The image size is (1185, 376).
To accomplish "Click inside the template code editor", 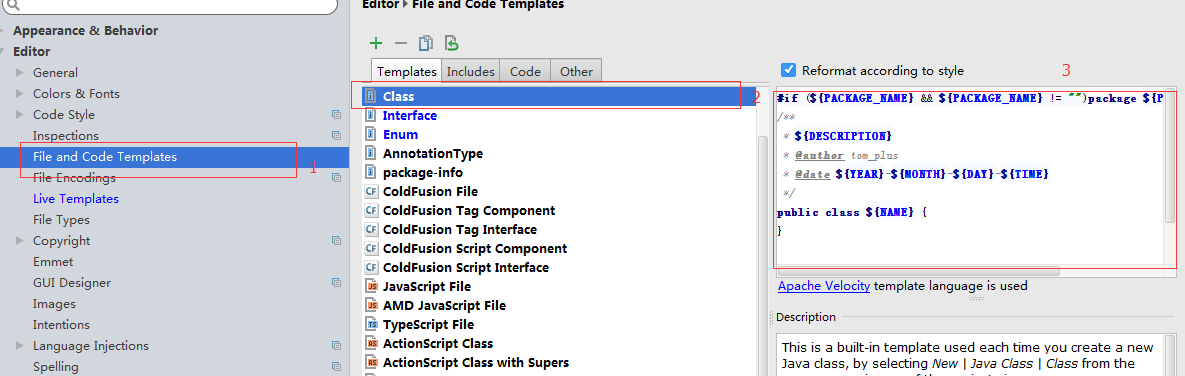I will point(970,177).
